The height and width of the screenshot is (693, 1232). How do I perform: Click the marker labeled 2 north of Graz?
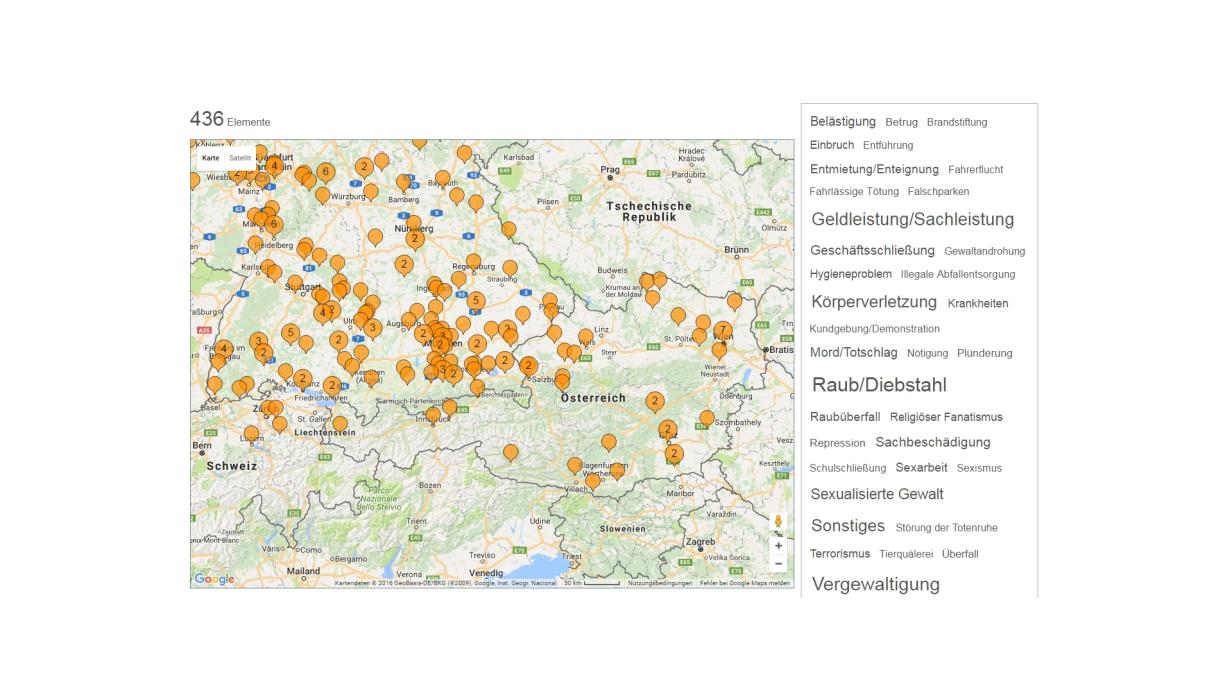(x=655, y=402)
